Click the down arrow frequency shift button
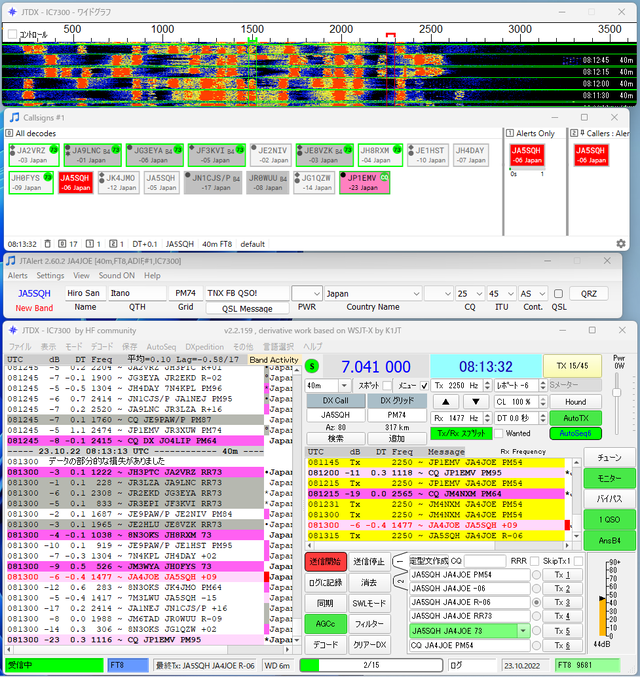640x677 pixels. pos(475,402)
